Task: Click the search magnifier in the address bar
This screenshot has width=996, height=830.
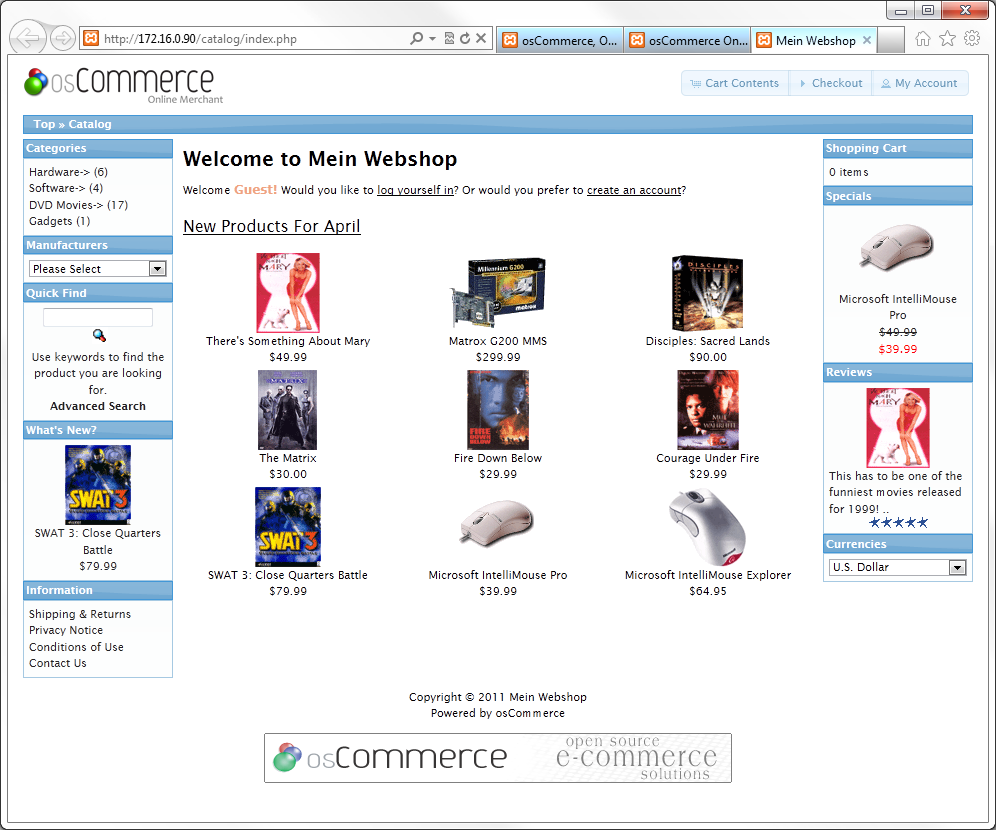Action: tap(416, 39)
